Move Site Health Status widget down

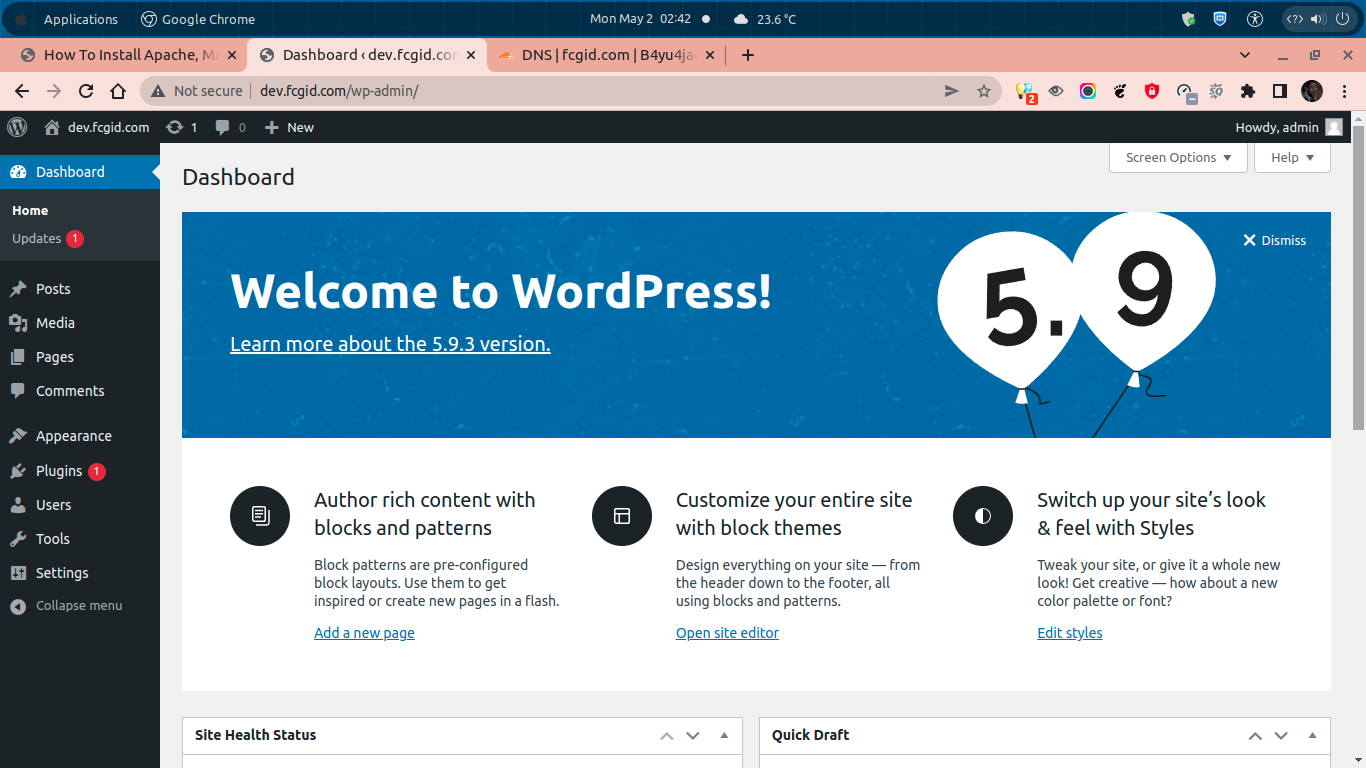click(693, 736)
